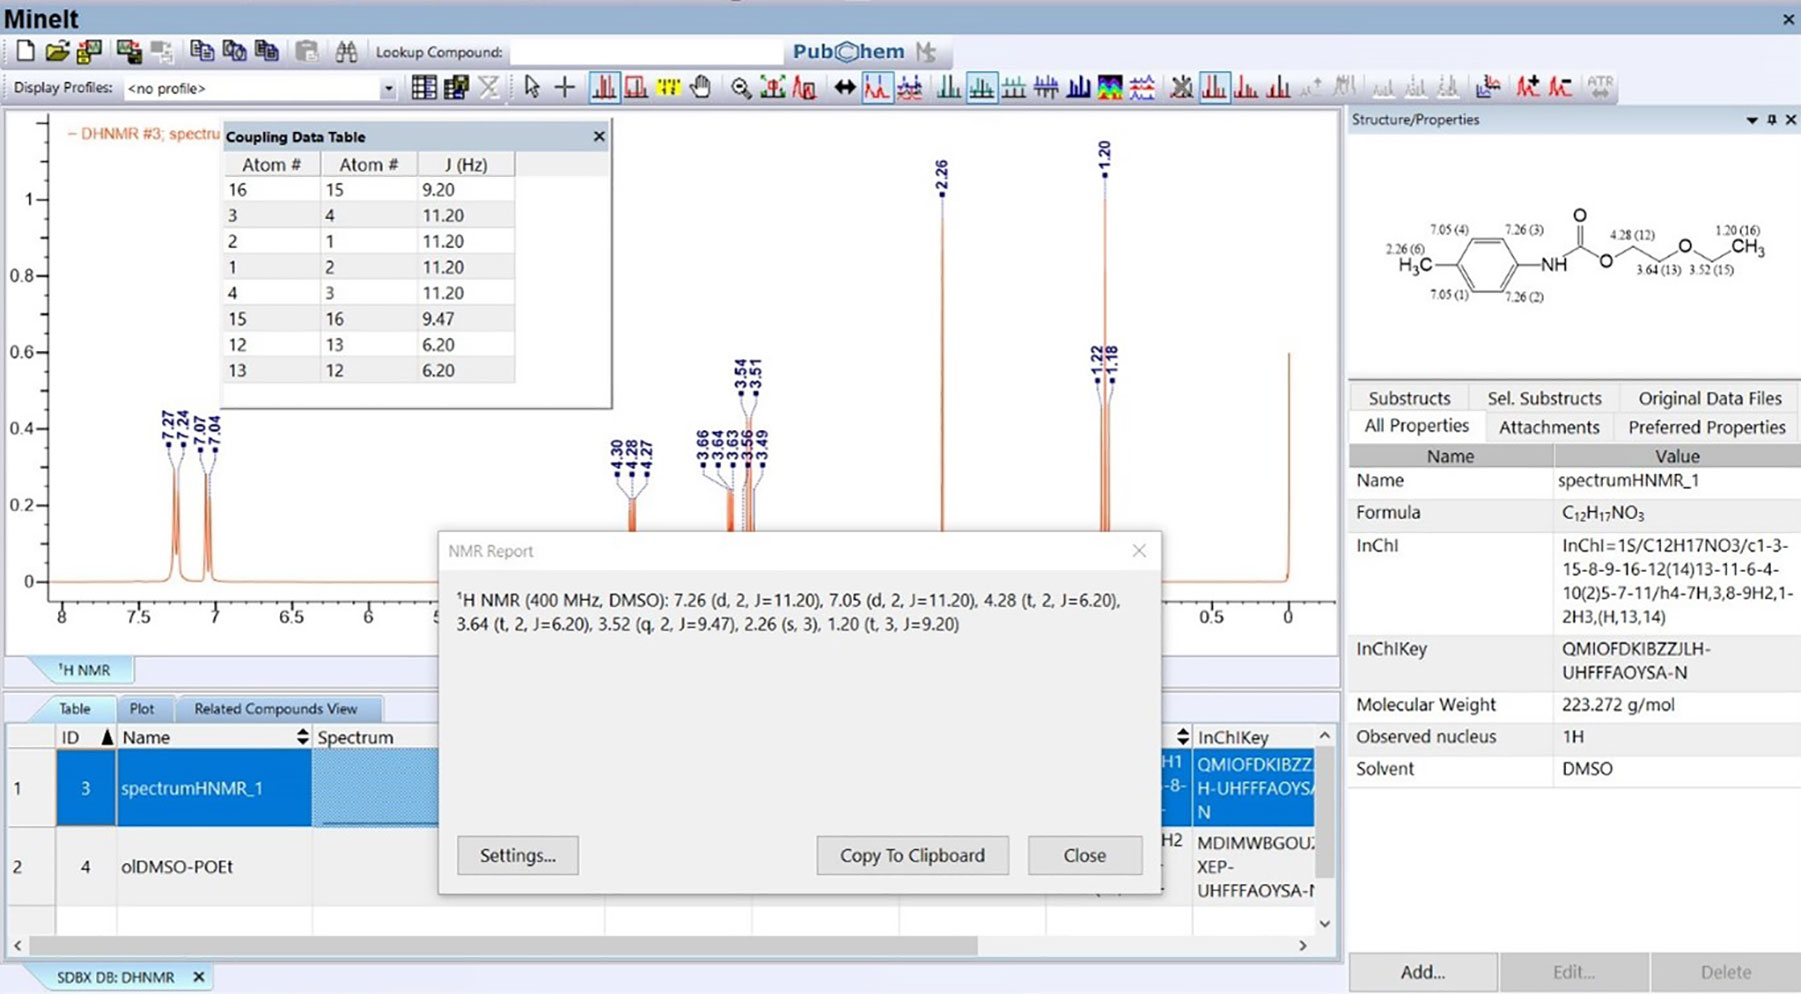The height and width of the screenshot is (994, 1801).
Task: Open the Structure/Properties panel options arrow
Action: [x=1752, y=120]
